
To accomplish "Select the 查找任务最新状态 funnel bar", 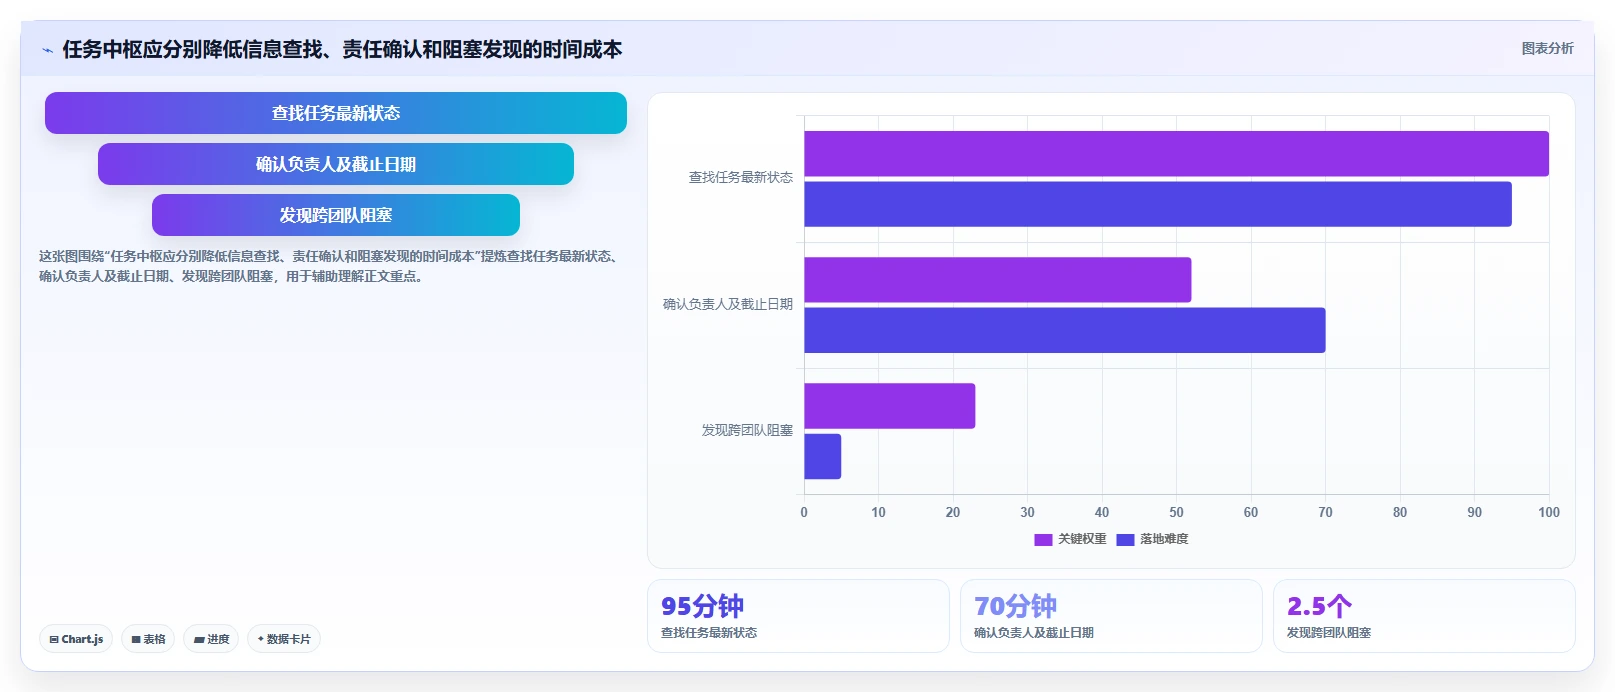I will point(336,113).
